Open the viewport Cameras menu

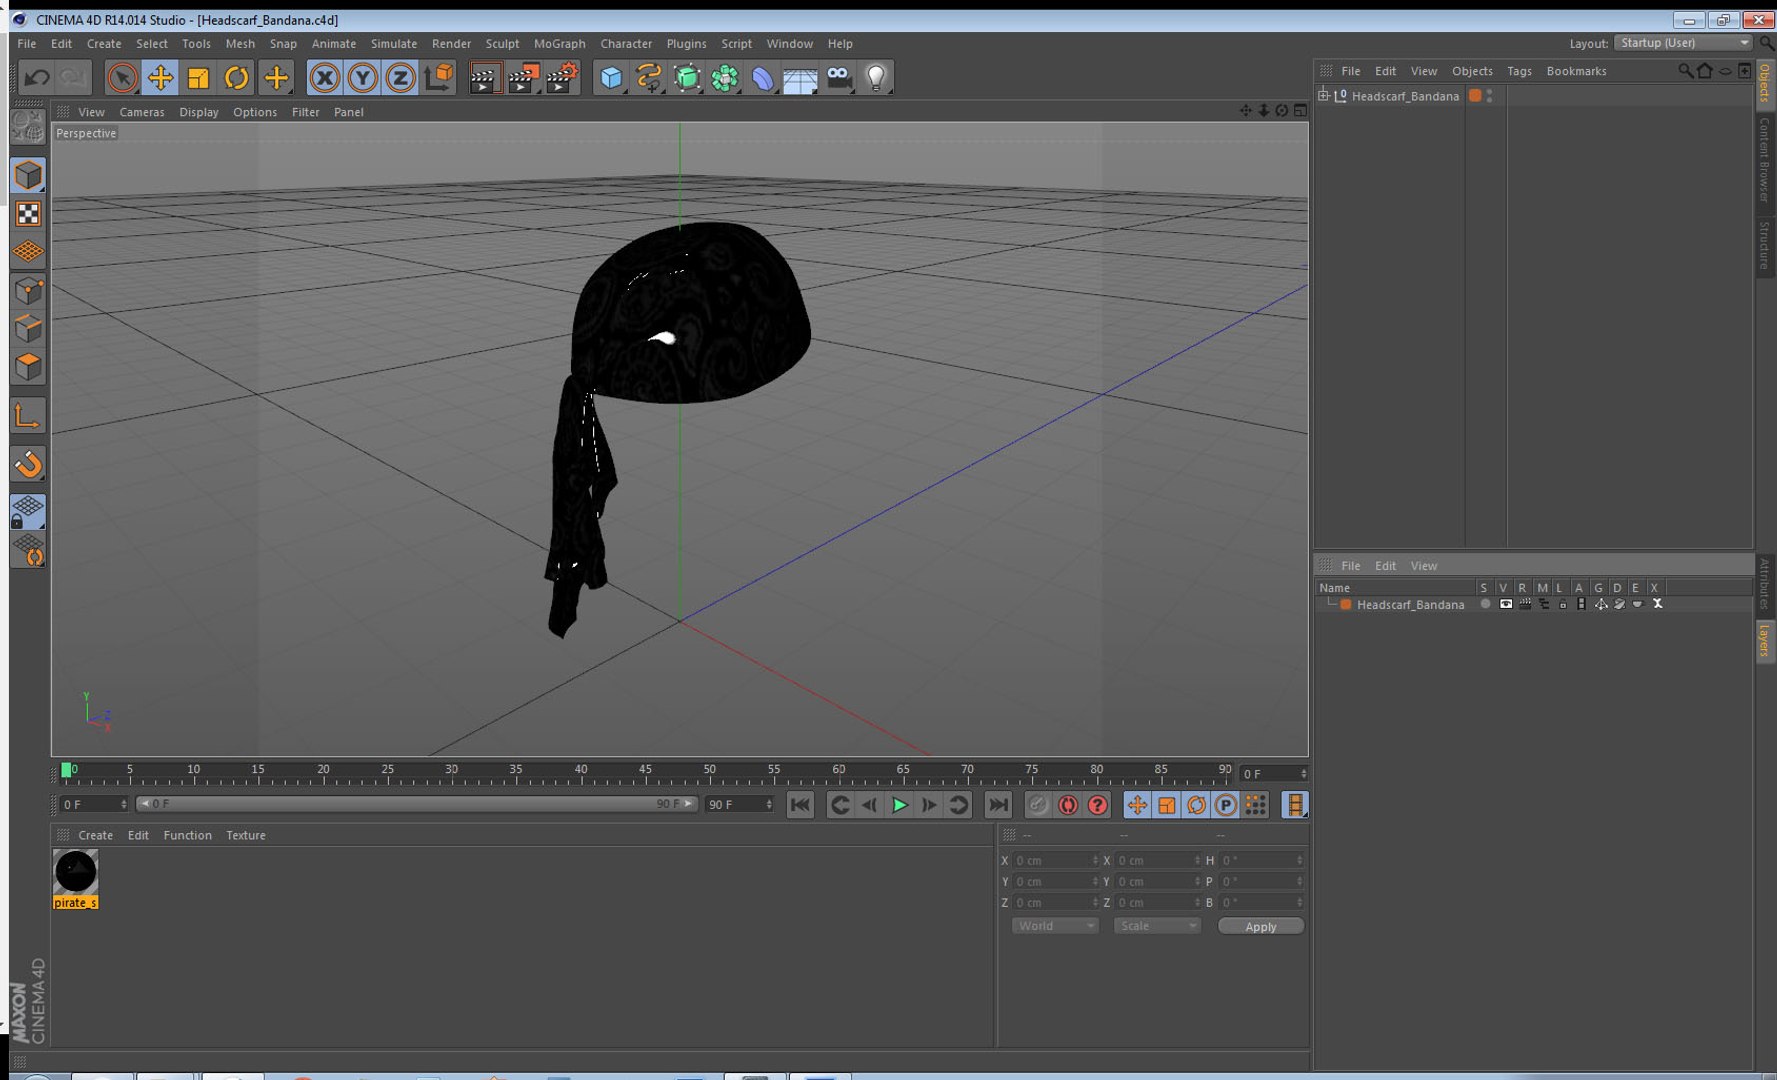click(142, 112)
